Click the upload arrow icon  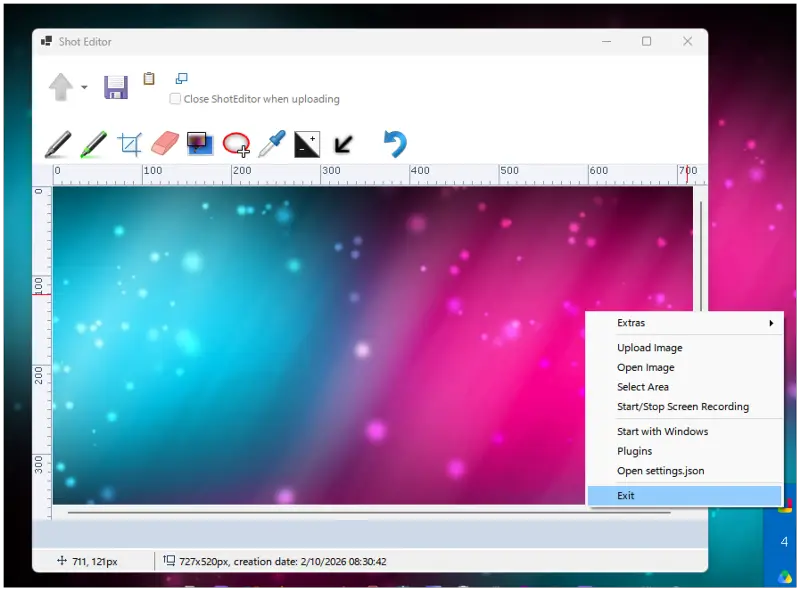point(61,87)
